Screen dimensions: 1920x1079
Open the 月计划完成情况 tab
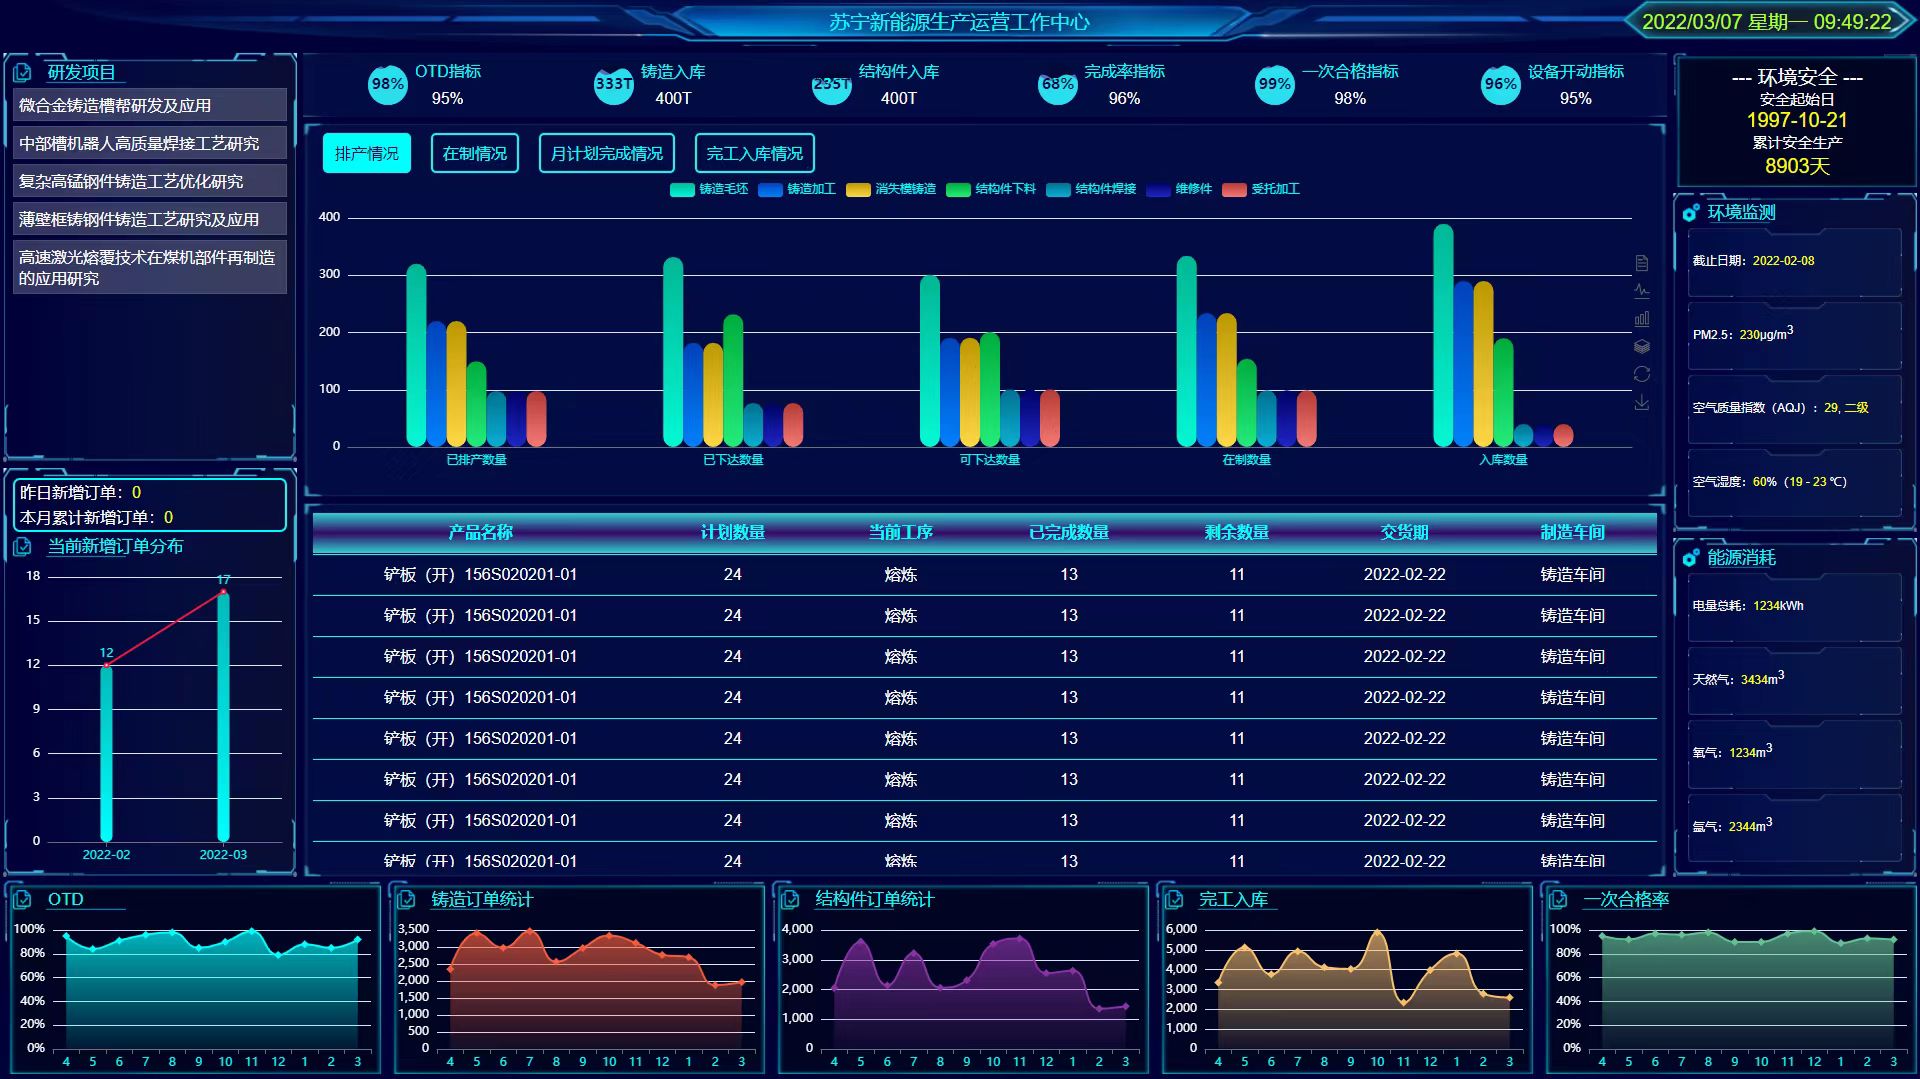tap(607, 153)
